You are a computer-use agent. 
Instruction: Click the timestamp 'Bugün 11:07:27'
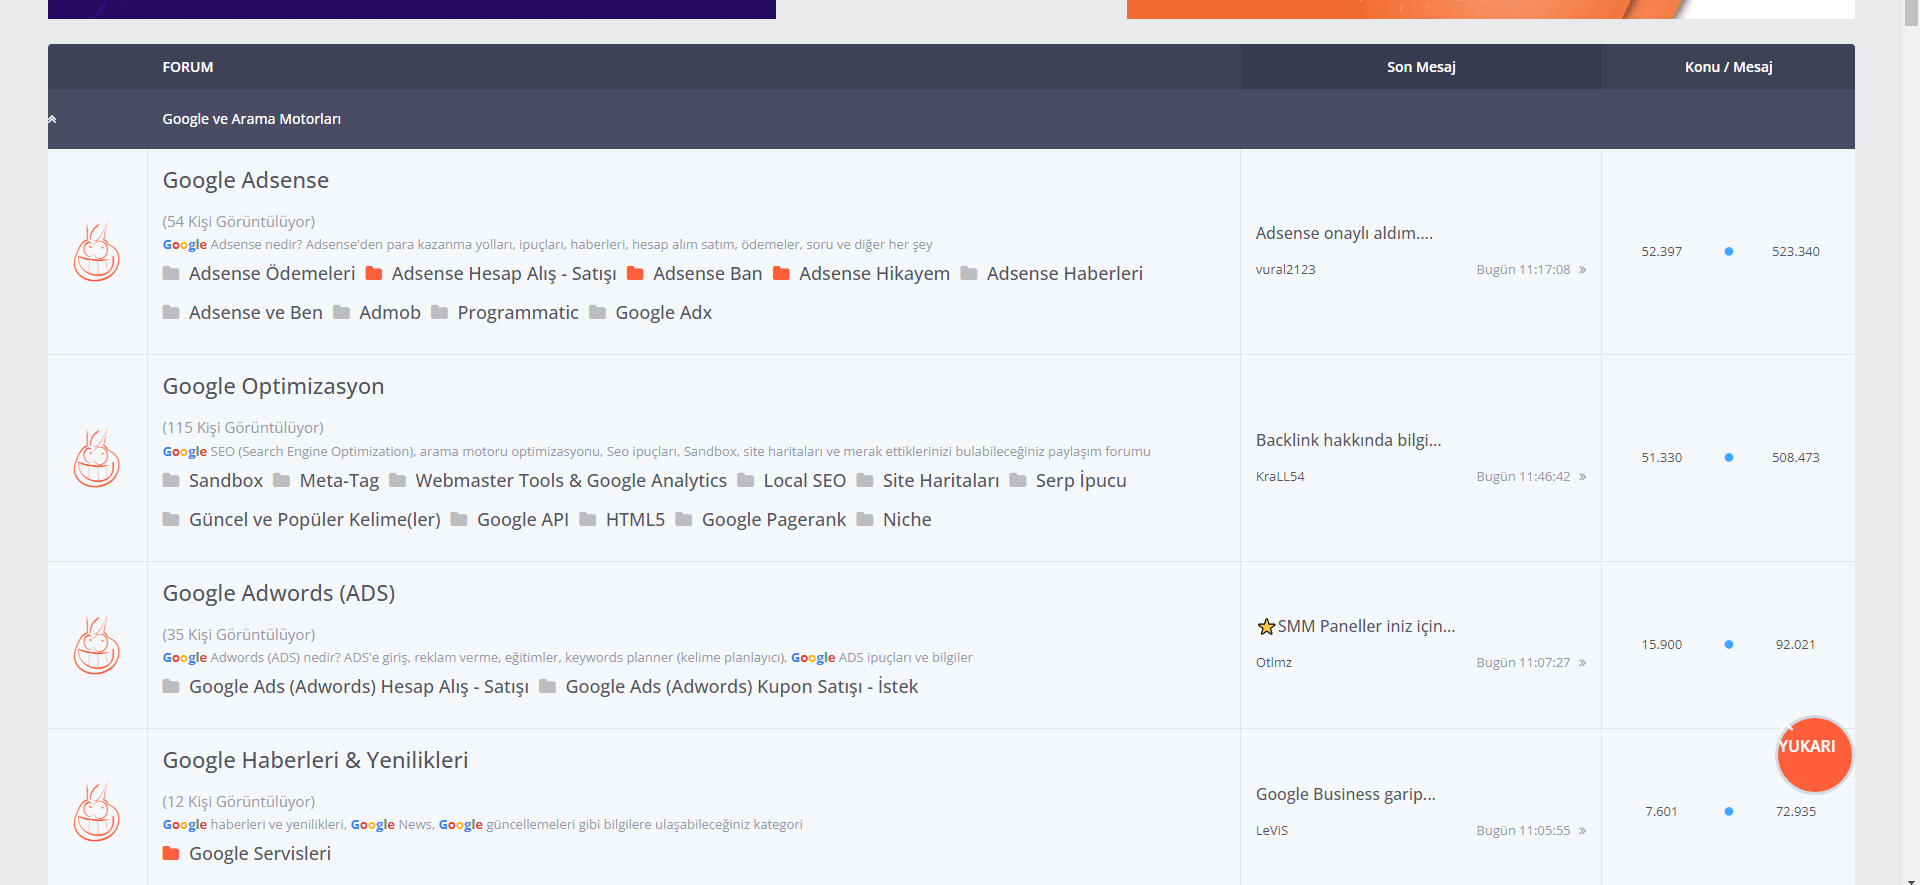click(x=1523, y=663)
